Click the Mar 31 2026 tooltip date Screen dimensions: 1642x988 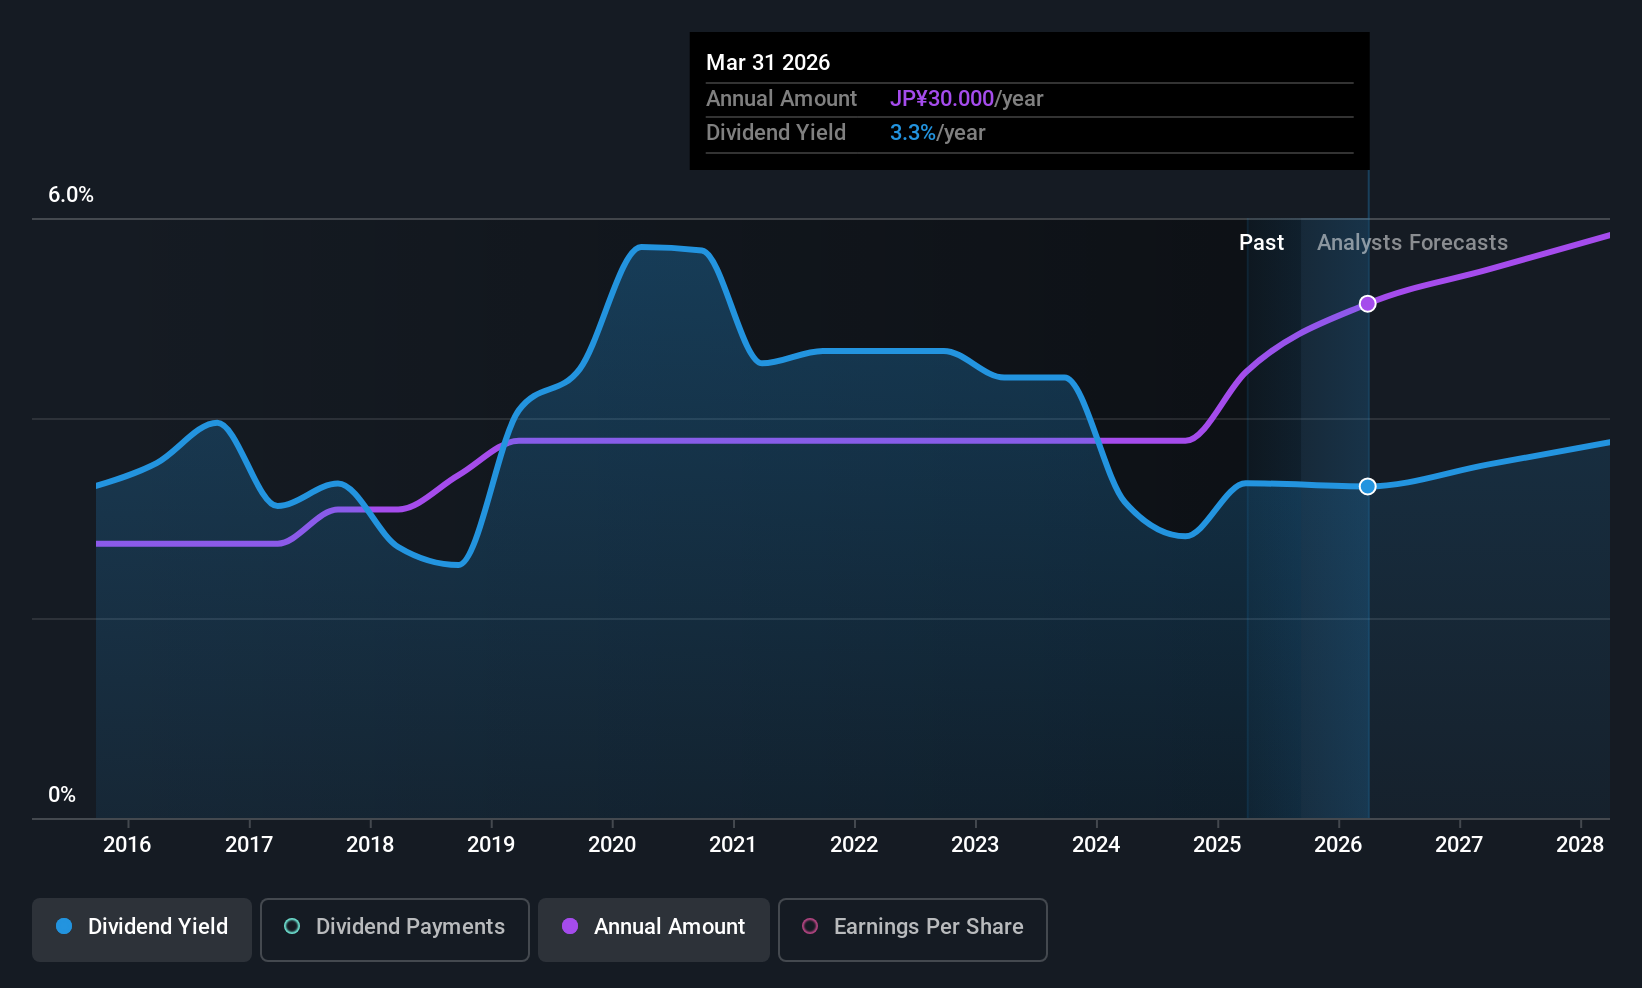pyautogui.click(x=768, y=62)
